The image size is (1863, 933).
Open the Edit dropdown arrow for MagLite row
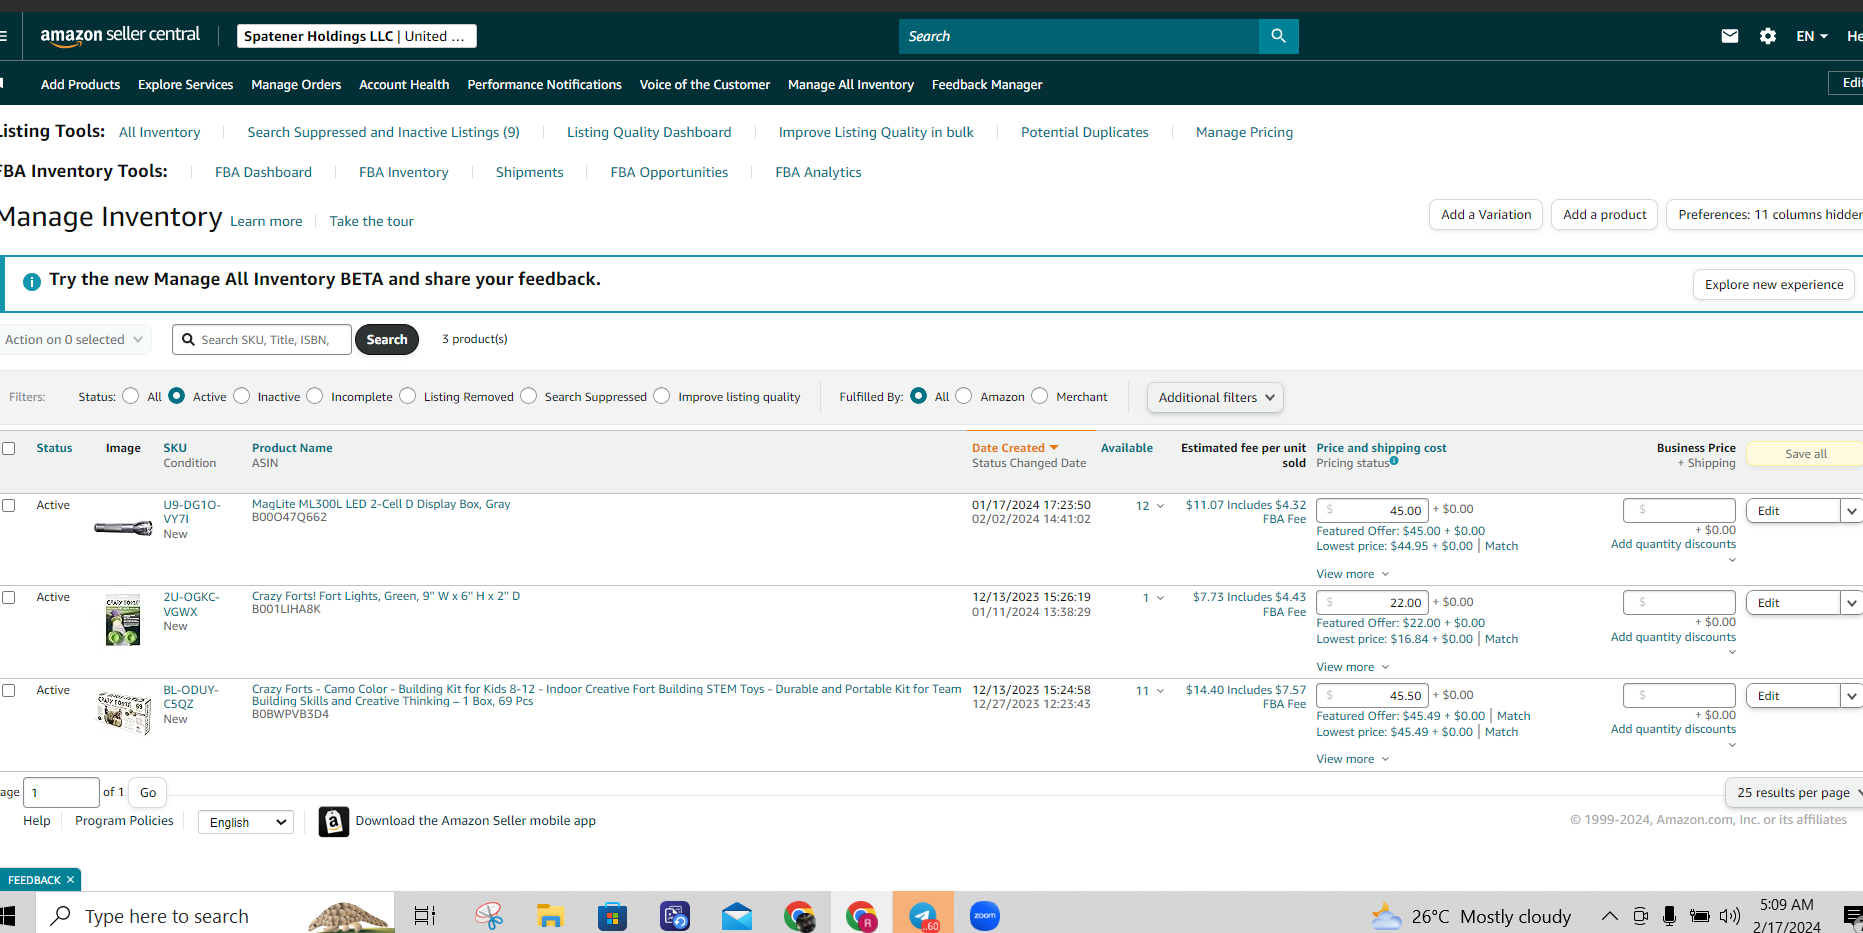tap(1851, 511)
